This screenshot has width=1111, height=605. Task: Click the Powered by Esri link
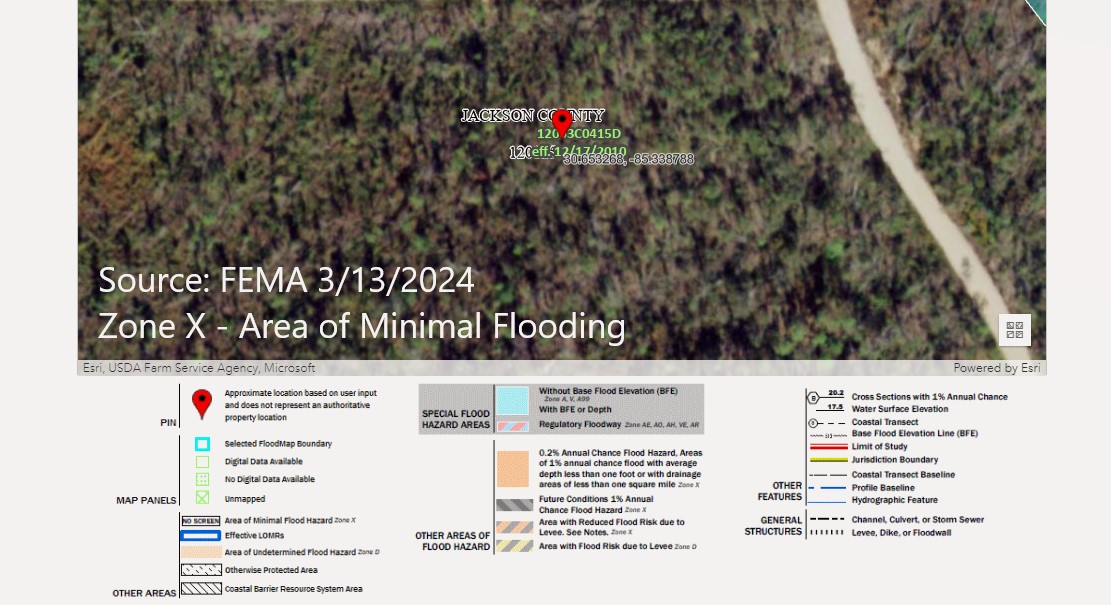tap(996, 368)
